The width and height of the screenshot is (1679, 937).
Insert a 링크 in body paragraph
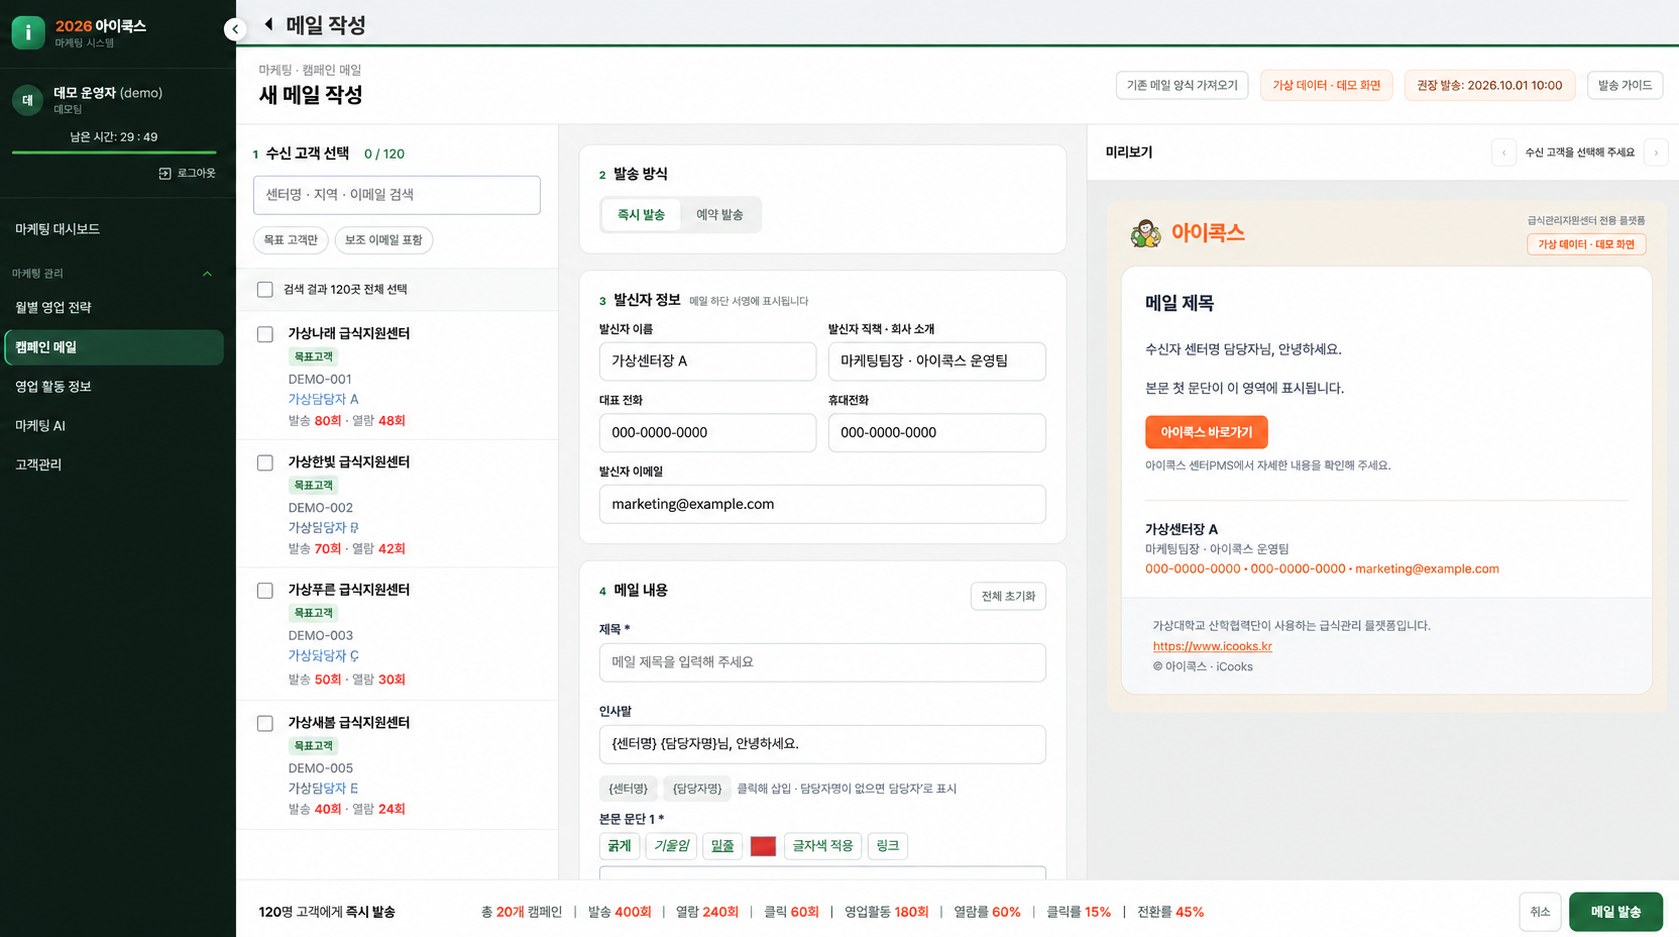(x=888, y=846)
